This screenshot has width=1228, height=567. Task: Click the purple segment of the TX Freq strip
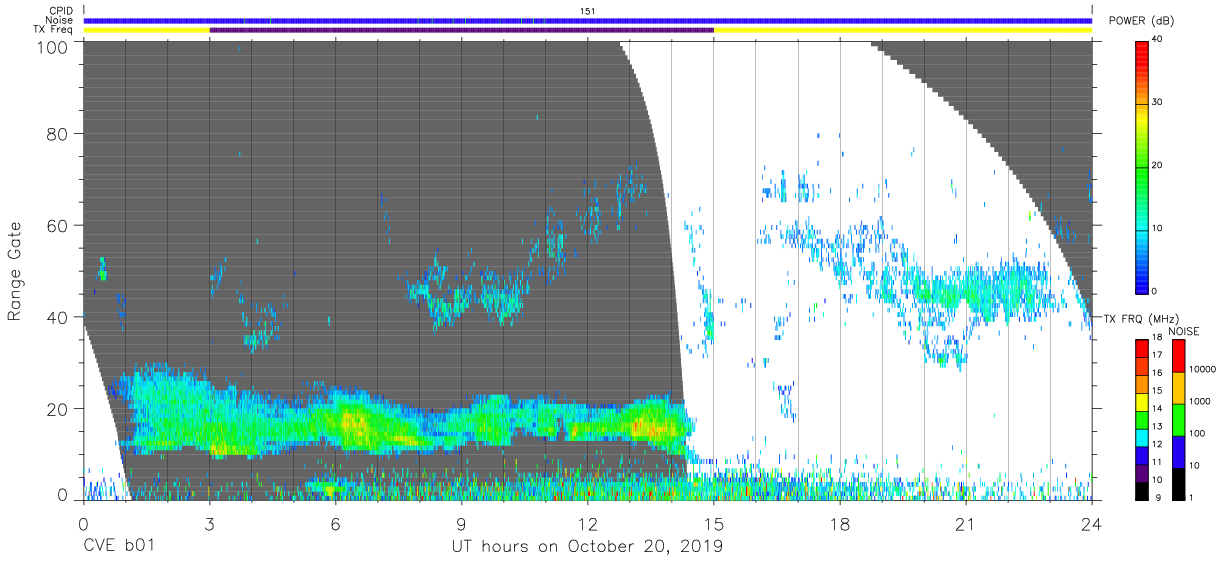[x=462, y=30]
